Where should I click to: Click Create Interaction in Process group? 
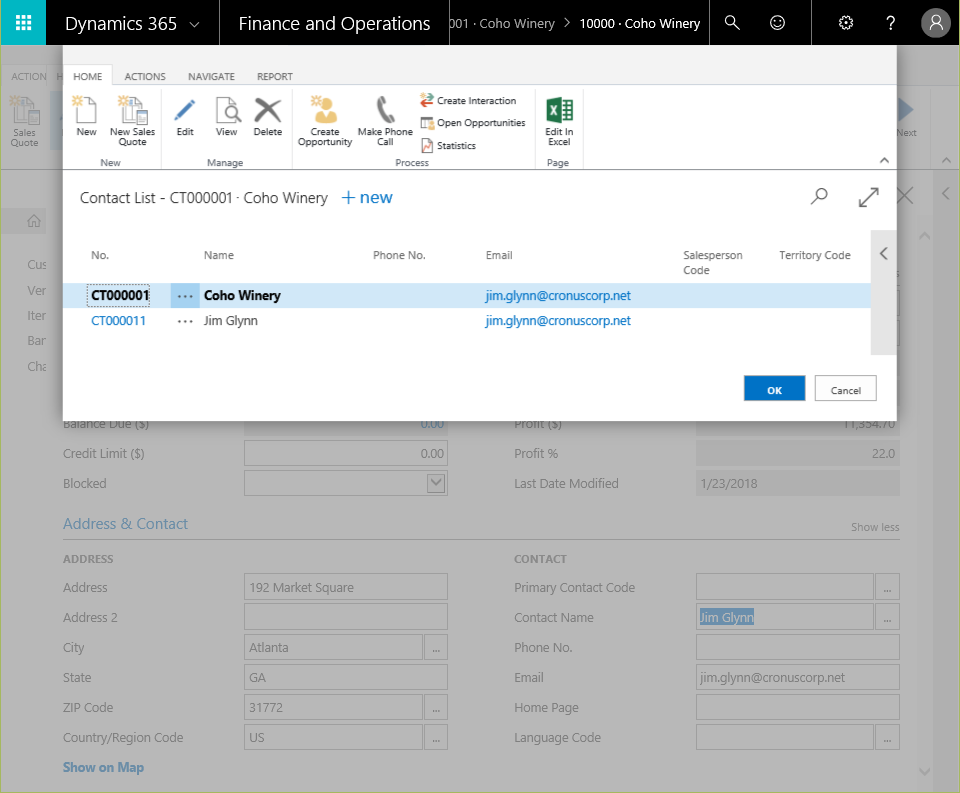(468, 100)
